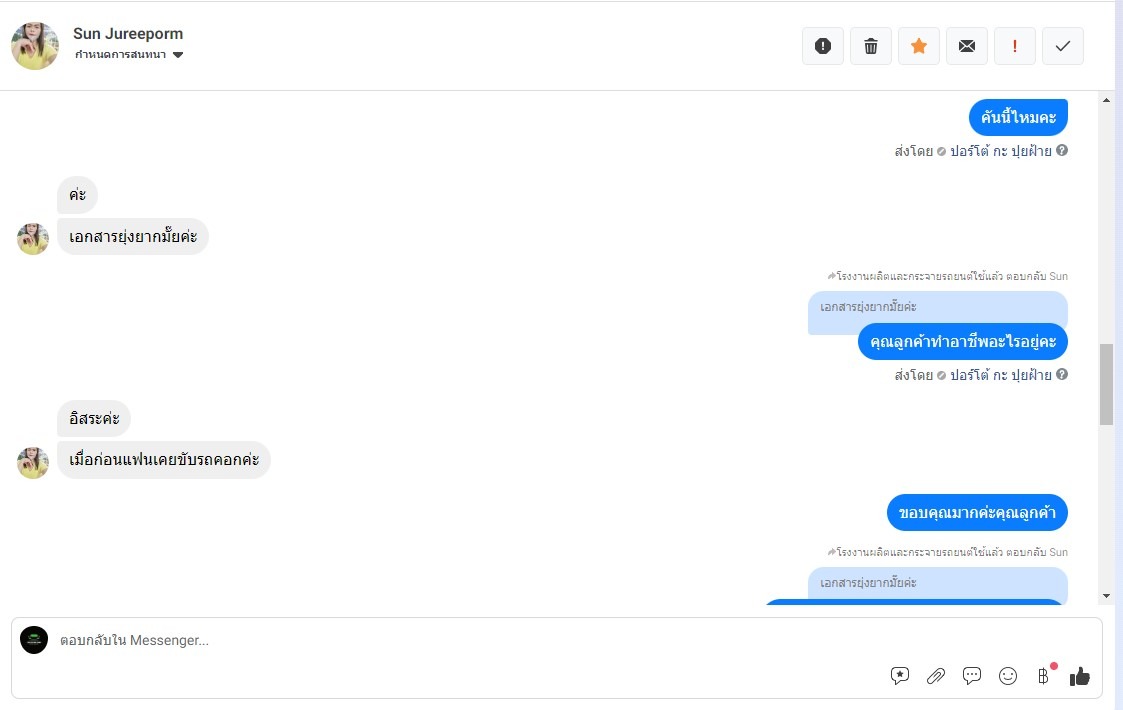
Task: Flag conversation with red exclamation priority icon
Action: tap(1015, 46)
